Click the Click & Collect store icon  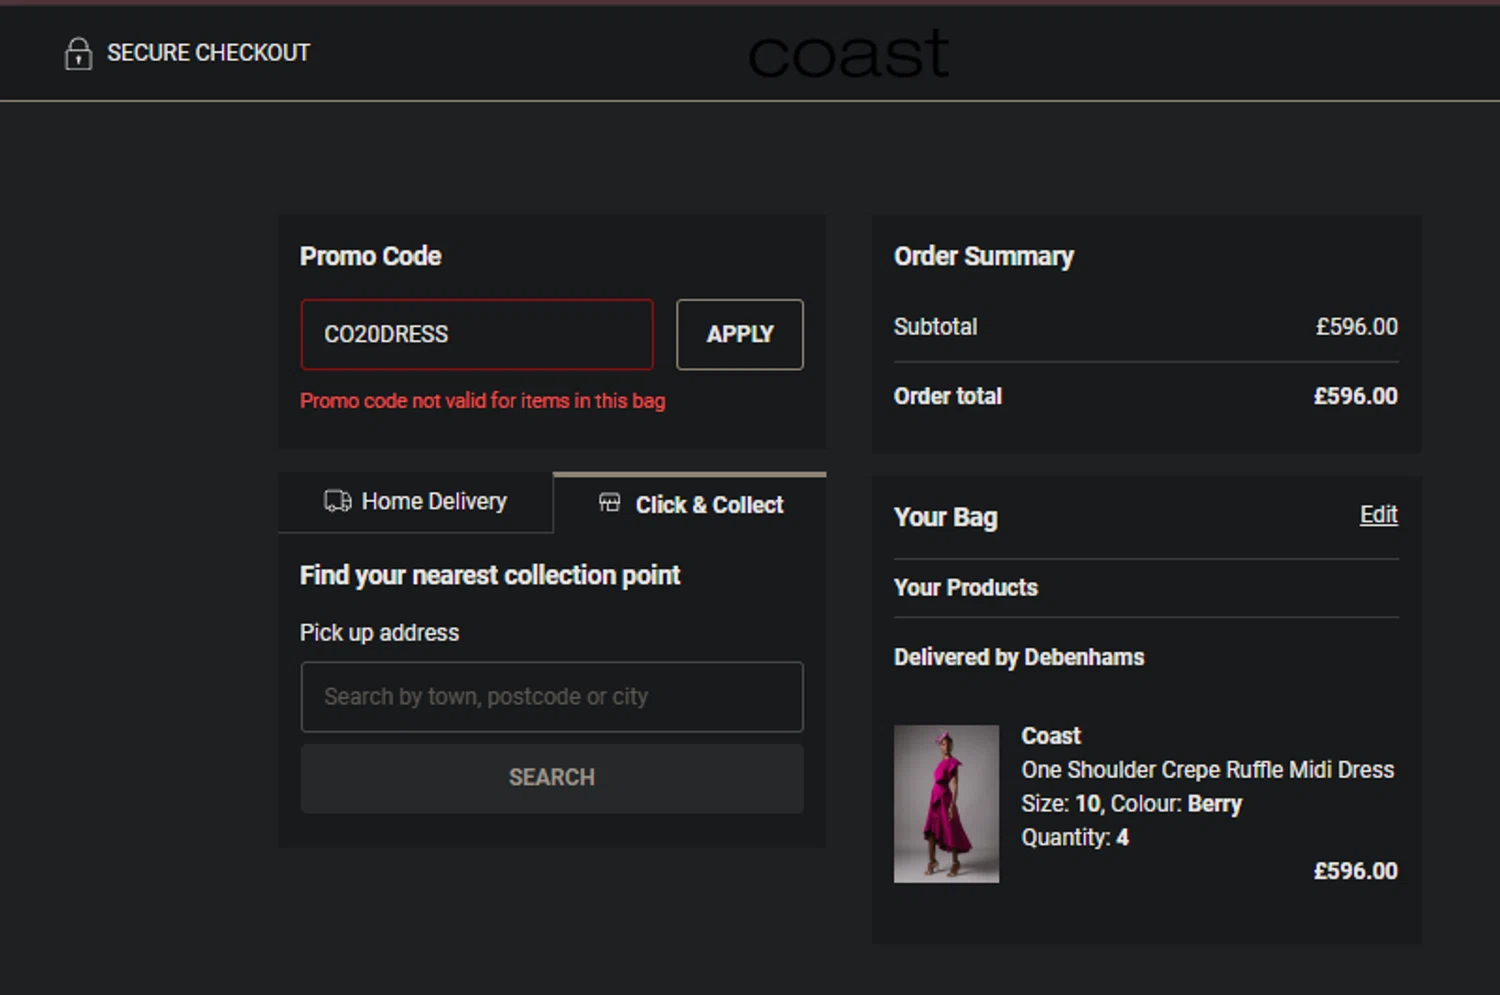(x=610, y=503)
